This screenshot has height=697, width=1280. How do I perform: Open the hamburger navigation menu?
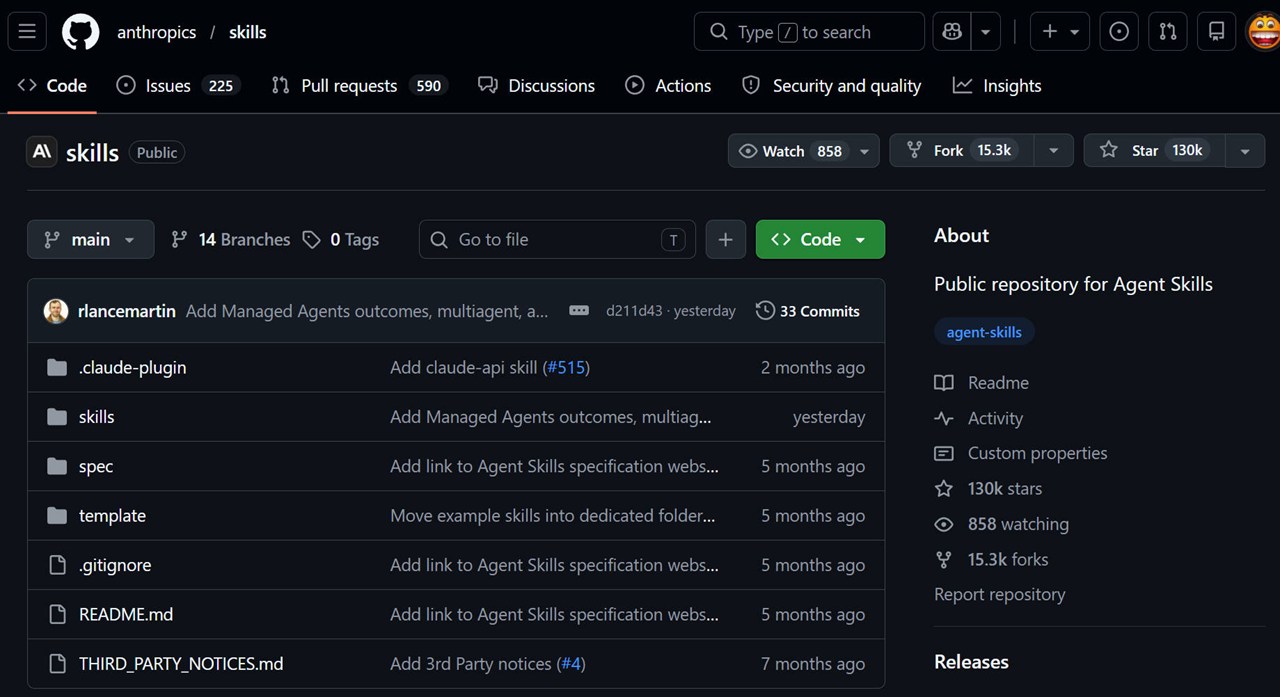click(x=27, y=32)
